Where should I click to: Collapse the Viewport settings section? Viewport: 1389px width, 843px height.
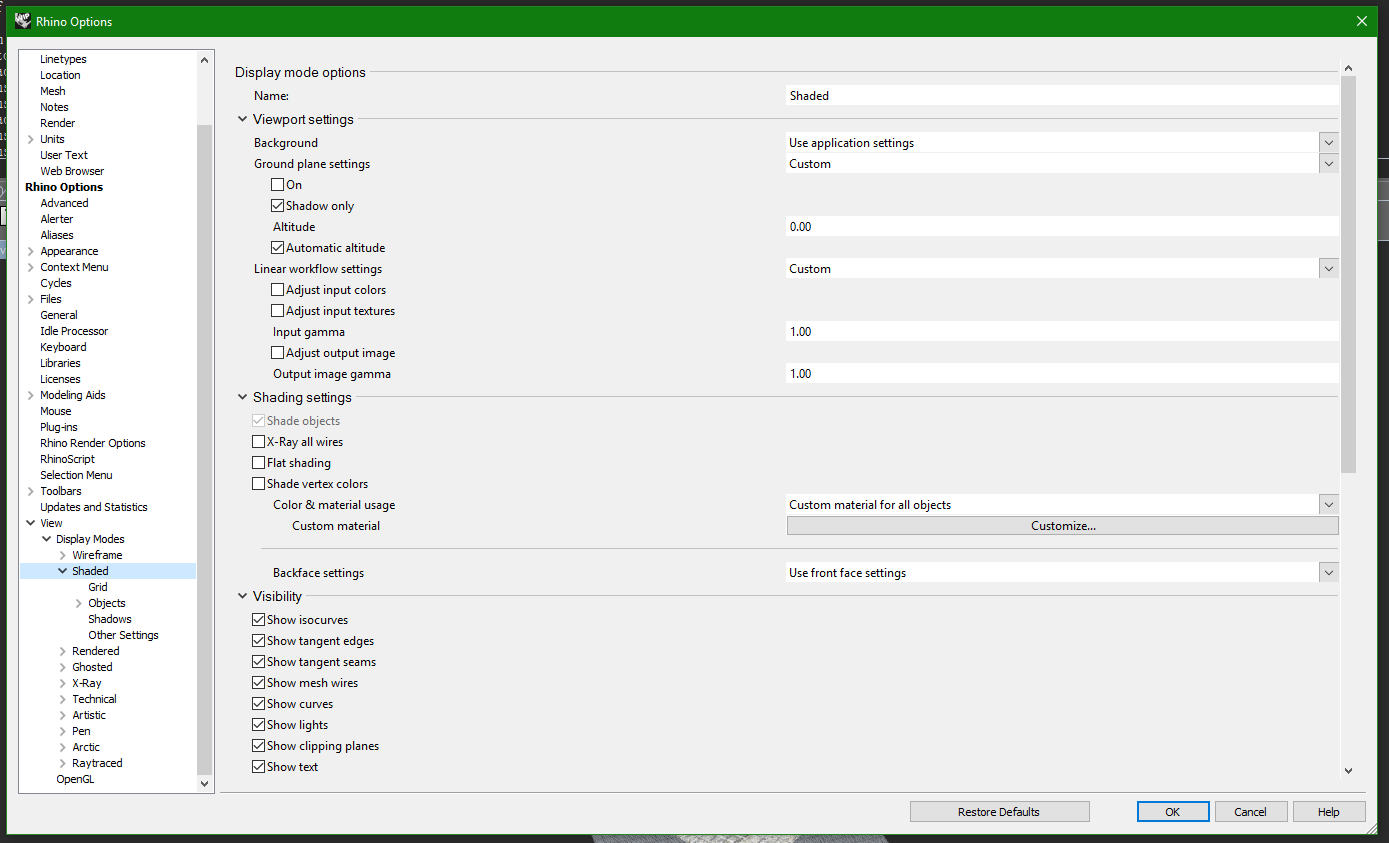point(242,119)
